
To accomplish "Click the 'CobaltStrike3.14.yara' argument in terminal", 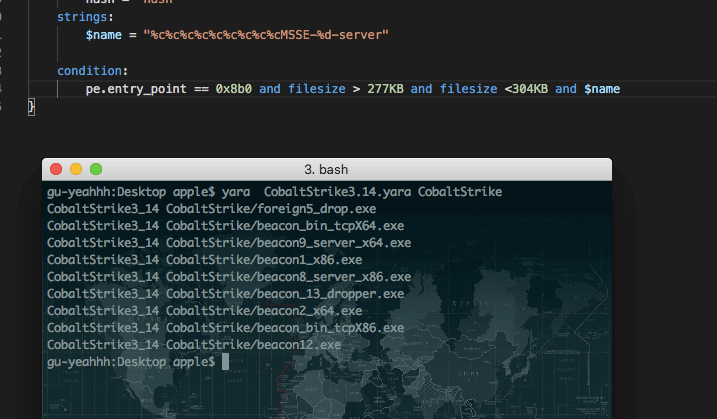I will tap(337, 192).
